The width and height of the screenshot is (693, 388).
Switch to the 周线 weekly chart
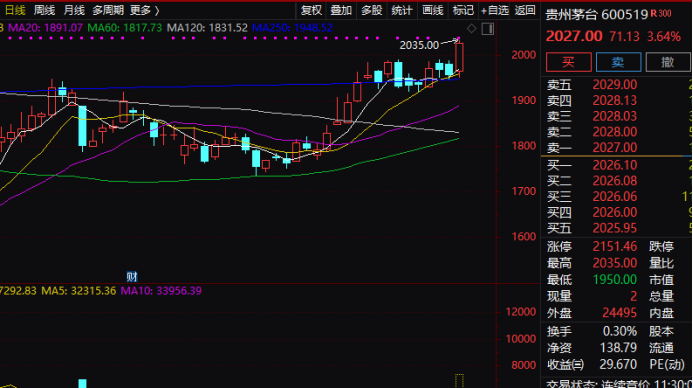pos(45,10)
